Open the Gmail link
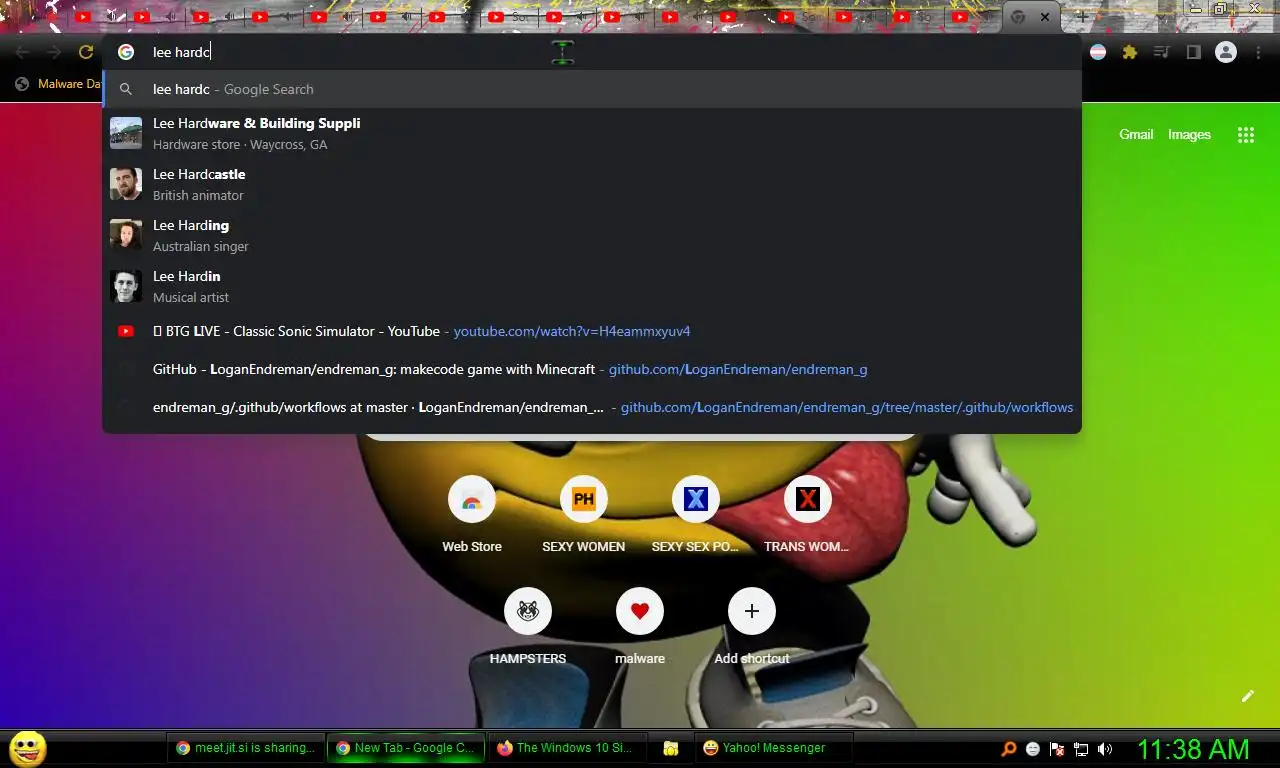This screenshot has height=768, width=1280. click(x=1136, y=134)
